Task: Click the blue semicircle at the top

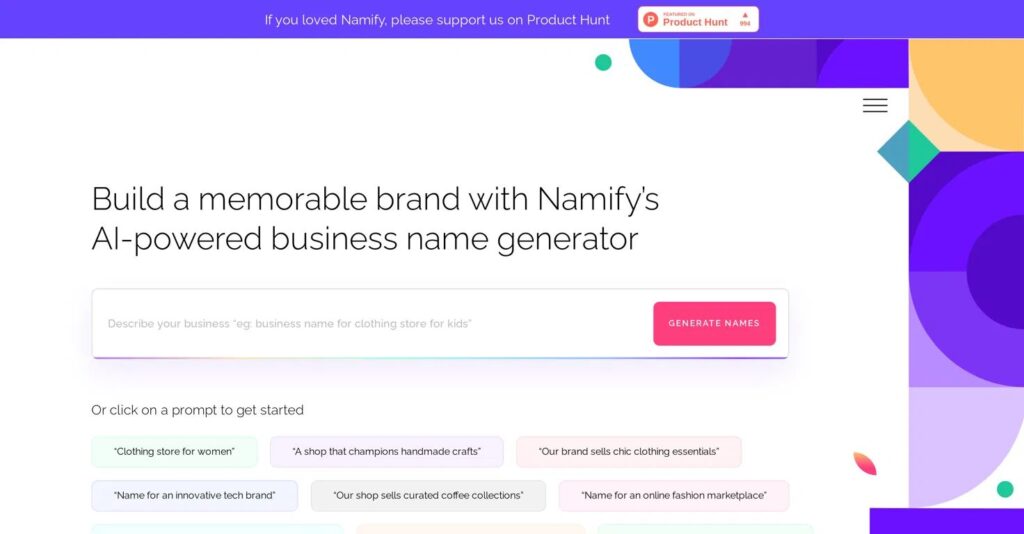Action: pos(656,60)
